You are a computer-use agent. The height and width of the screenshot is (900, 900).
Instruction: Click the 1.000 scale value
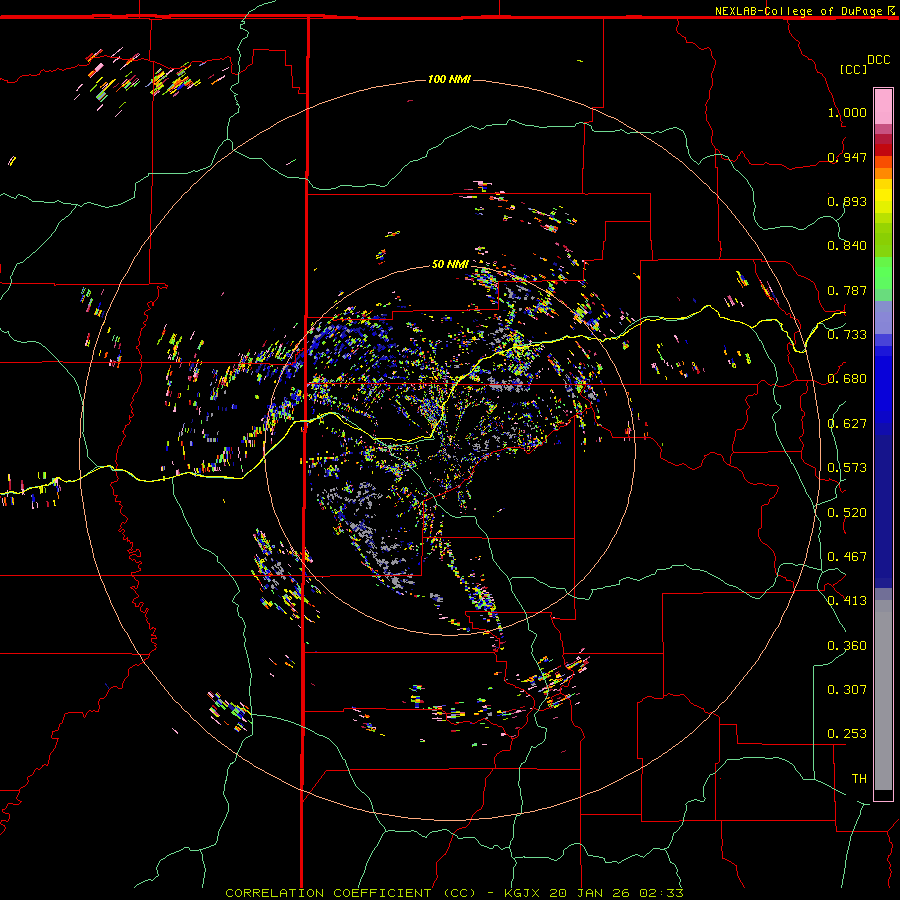pyautogui.click(x=847, y=112)
